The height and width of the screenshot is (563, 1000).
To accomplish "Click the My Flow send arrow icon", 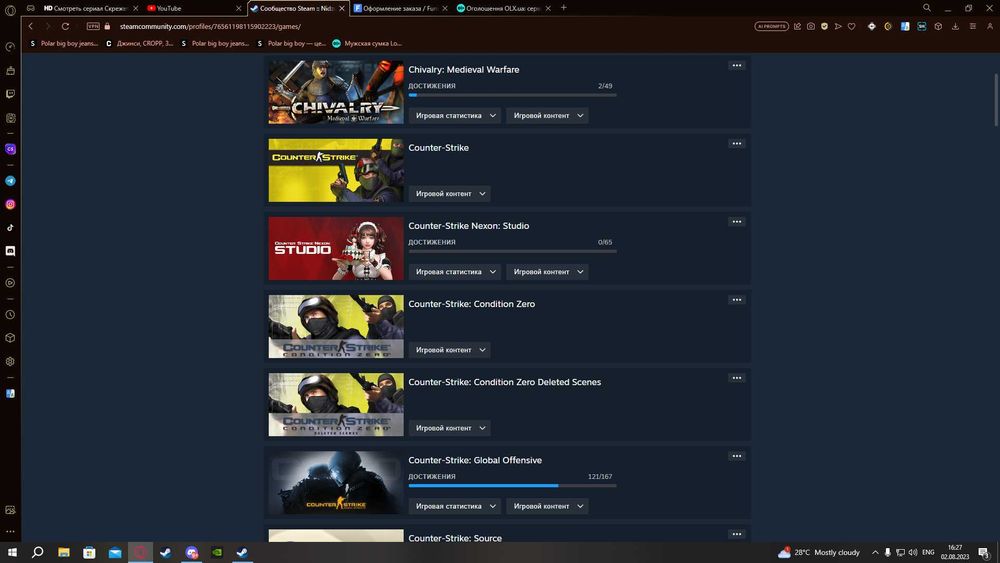I will (838, 26).
